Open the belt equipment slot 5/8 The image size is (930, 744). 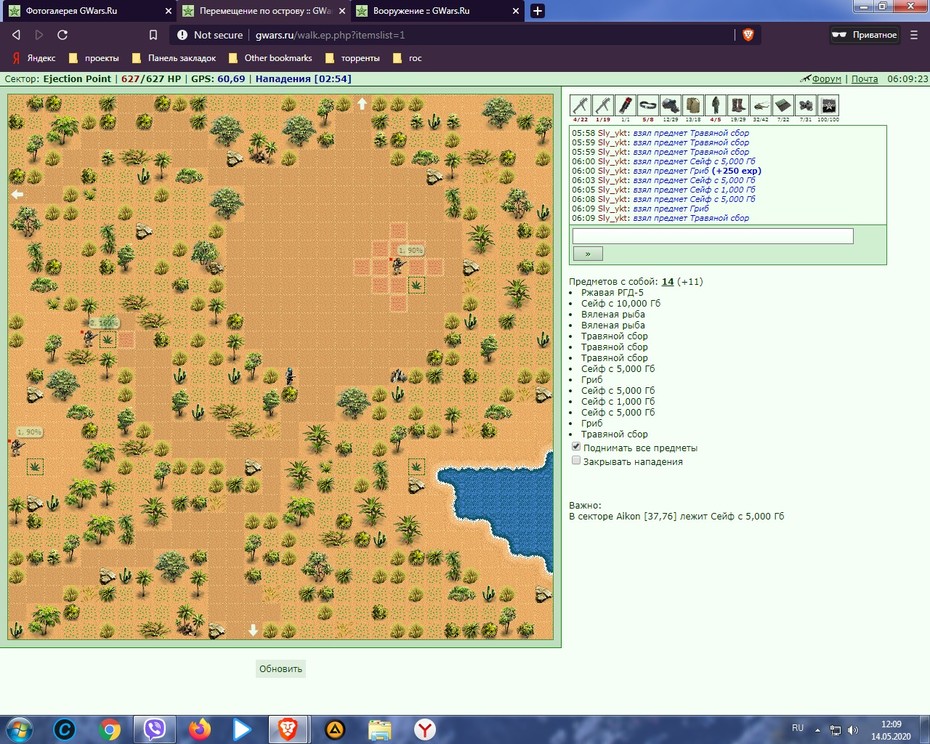(x=648, y=106)
